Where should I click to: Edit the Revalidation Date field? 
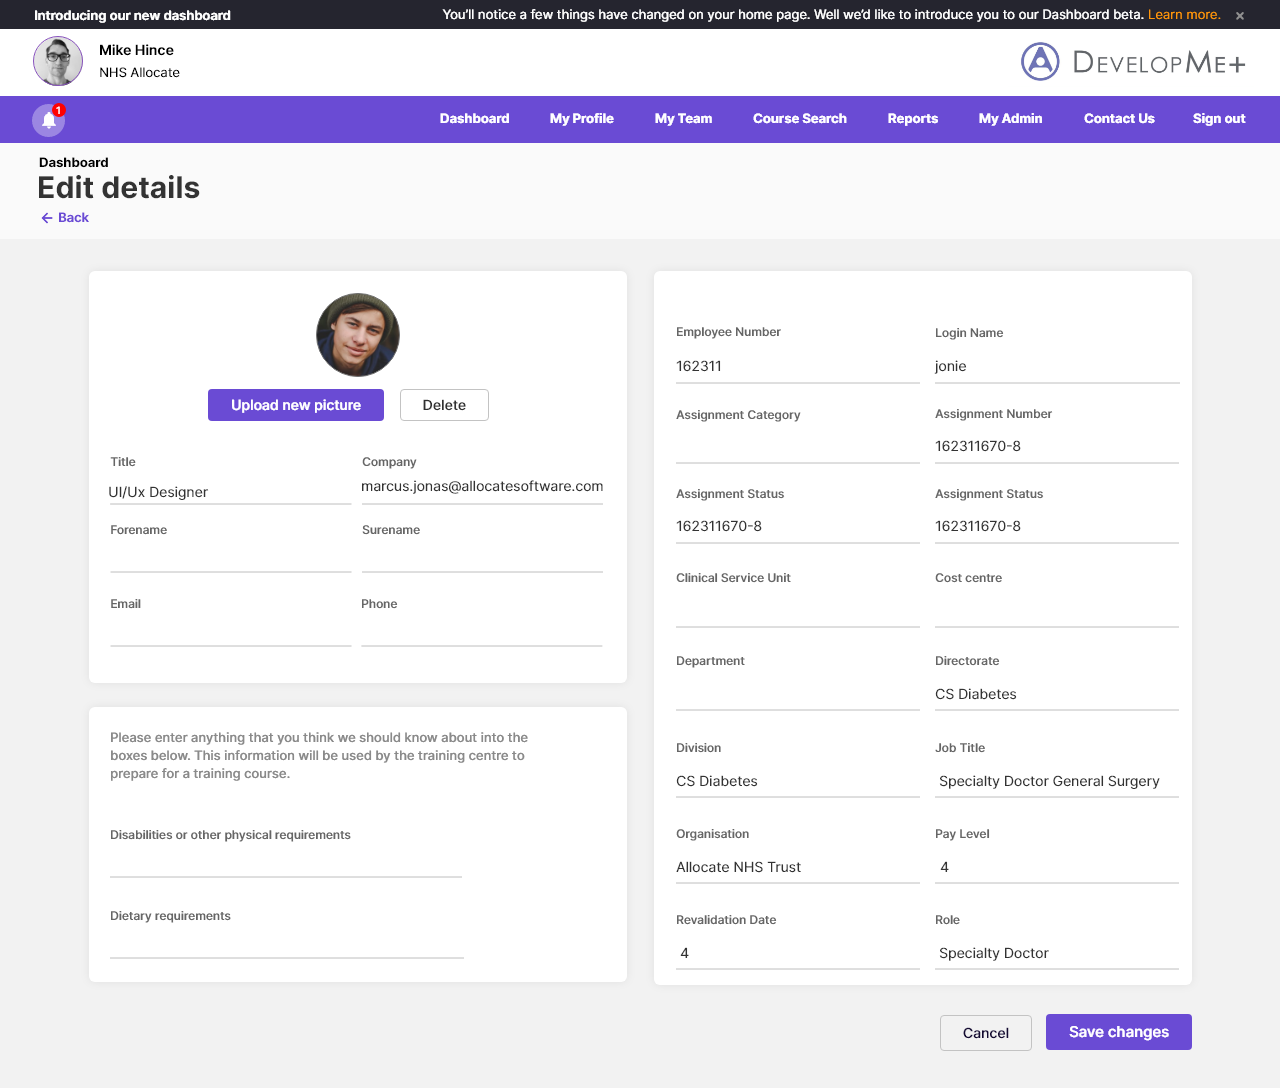tap(798, 954)
